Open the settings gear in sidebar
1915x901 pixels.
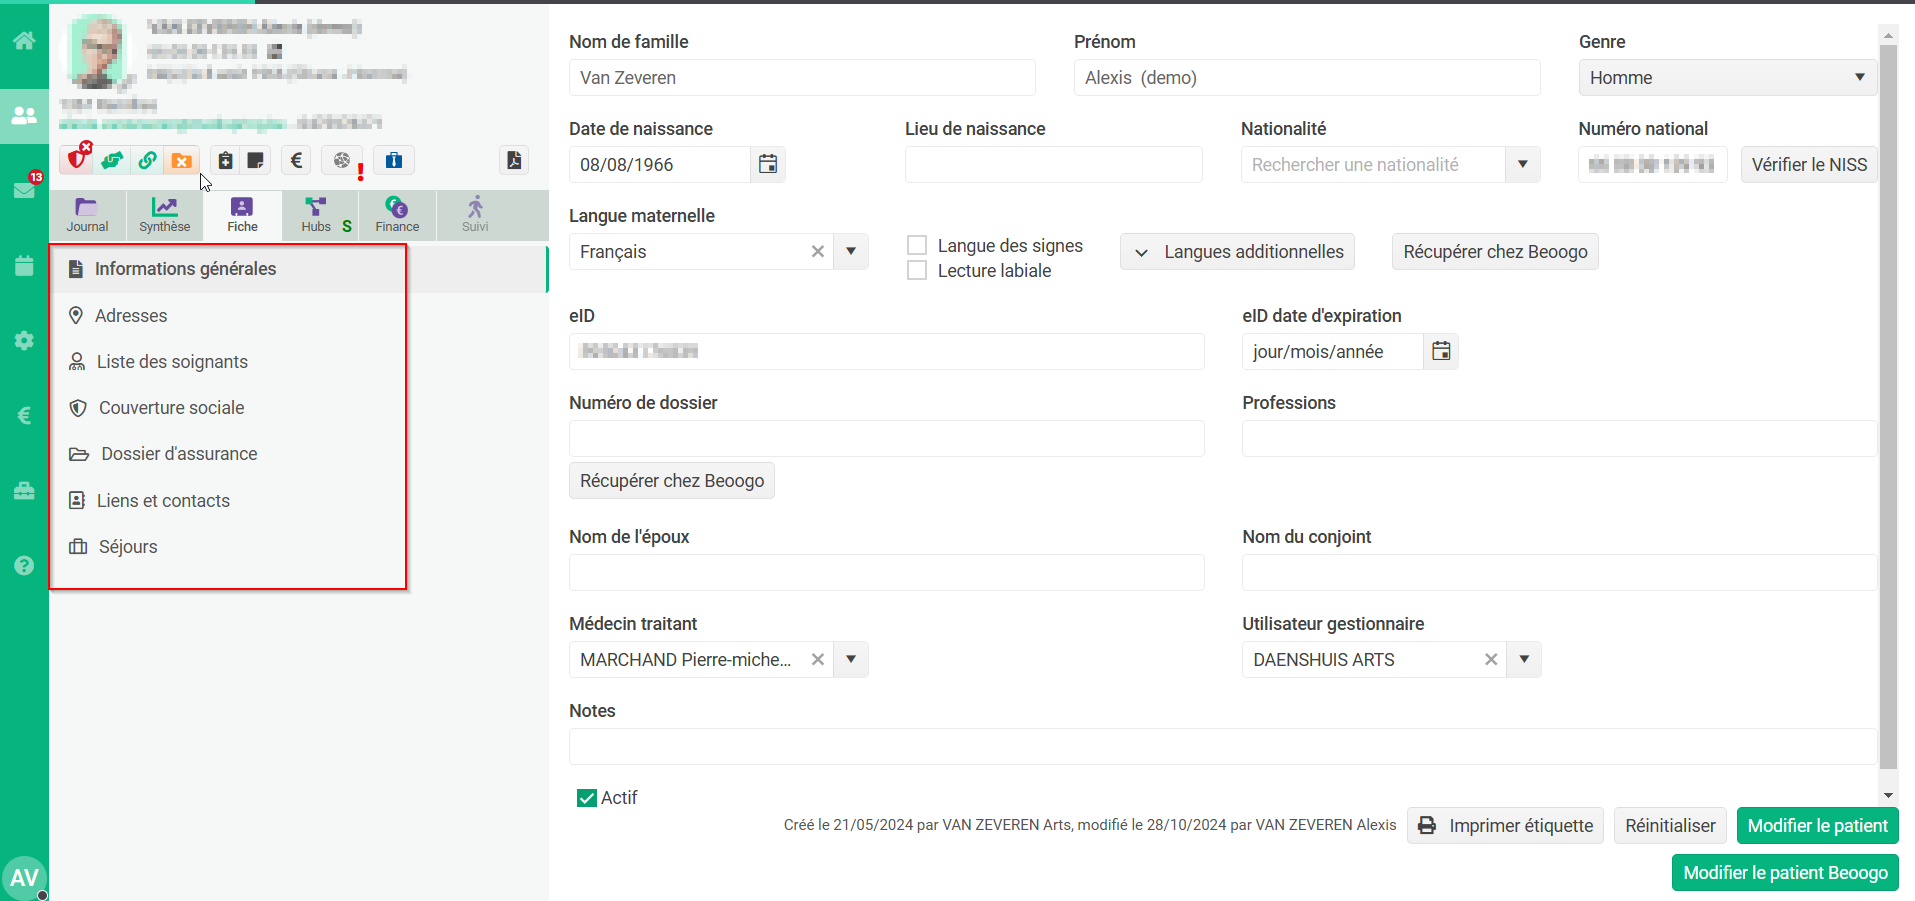pos(24,340)
